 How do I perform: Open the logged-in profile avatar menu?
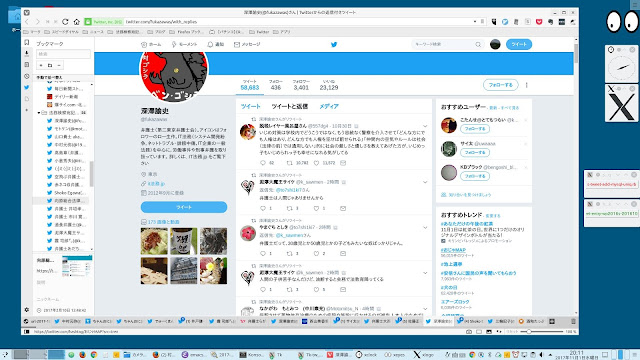495,44
